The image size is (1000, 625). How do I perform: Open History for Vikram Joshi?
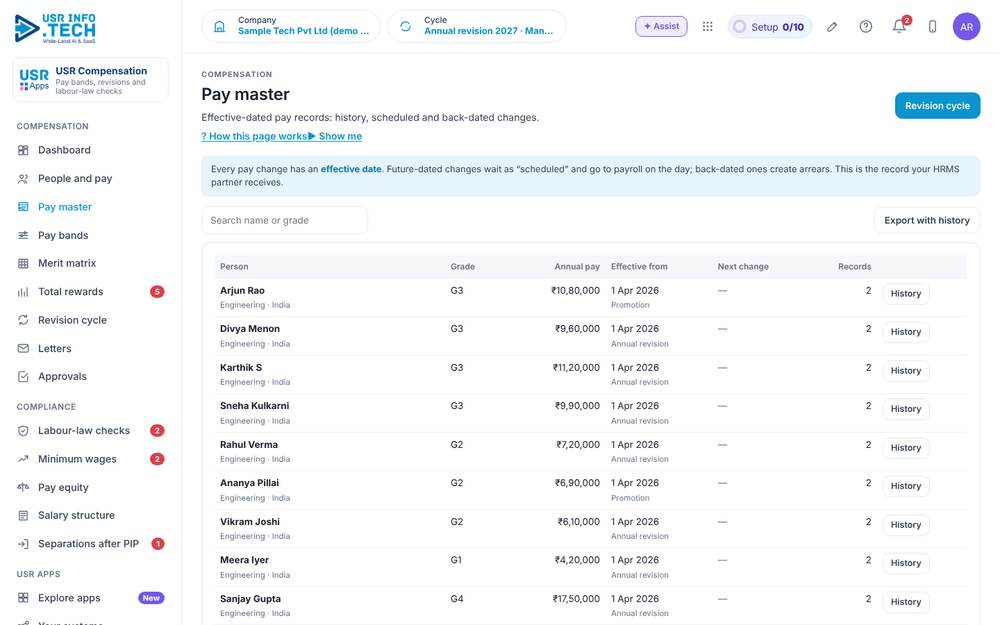point(906,526)
